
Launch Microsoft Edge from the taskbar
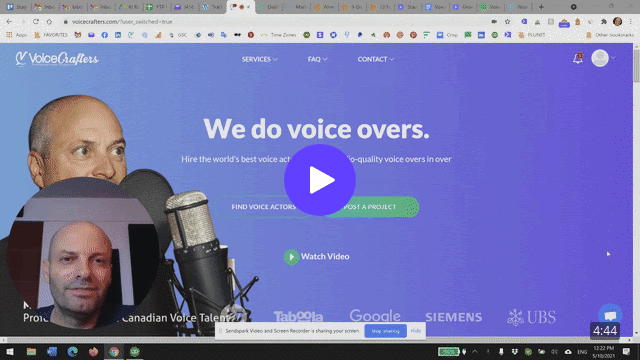73,351
